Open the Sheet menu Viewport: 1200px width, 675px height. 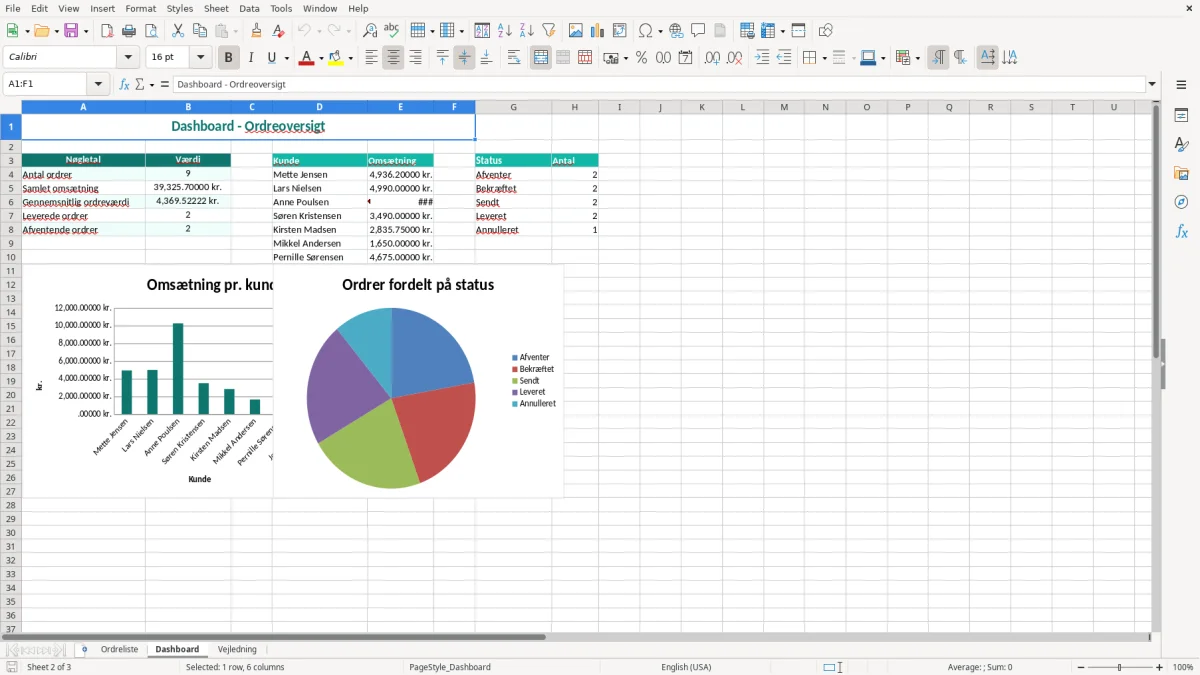[x=216, y=8]
